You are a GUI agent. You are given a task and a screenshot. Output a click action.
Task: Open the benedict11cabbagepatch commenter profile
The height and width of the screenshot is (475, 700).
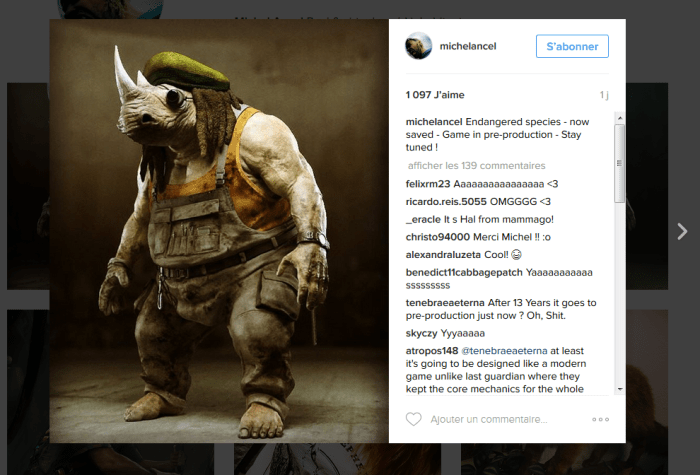click(x=464, y=272)
